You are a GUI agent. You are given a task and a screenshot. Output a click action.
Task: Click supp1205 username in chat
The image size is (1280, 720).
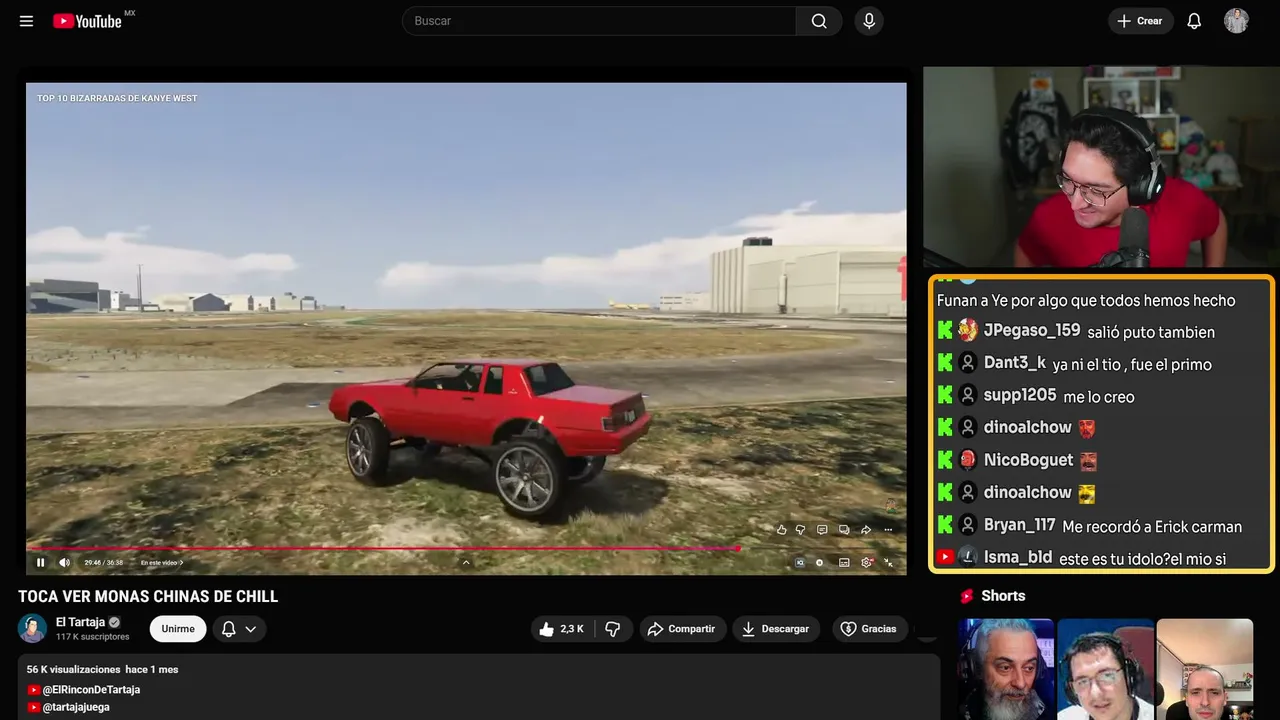[x=1020, y=395]
